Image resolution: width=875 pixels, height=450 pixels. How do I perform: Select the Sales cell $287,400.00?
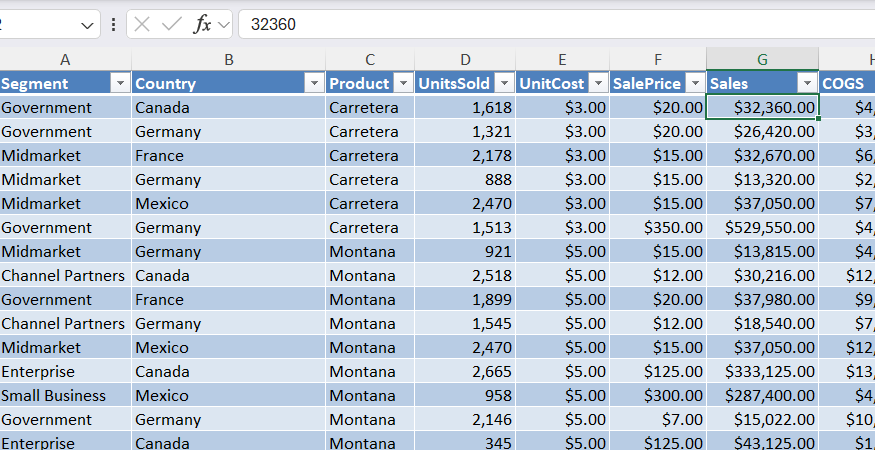point(762,395)
